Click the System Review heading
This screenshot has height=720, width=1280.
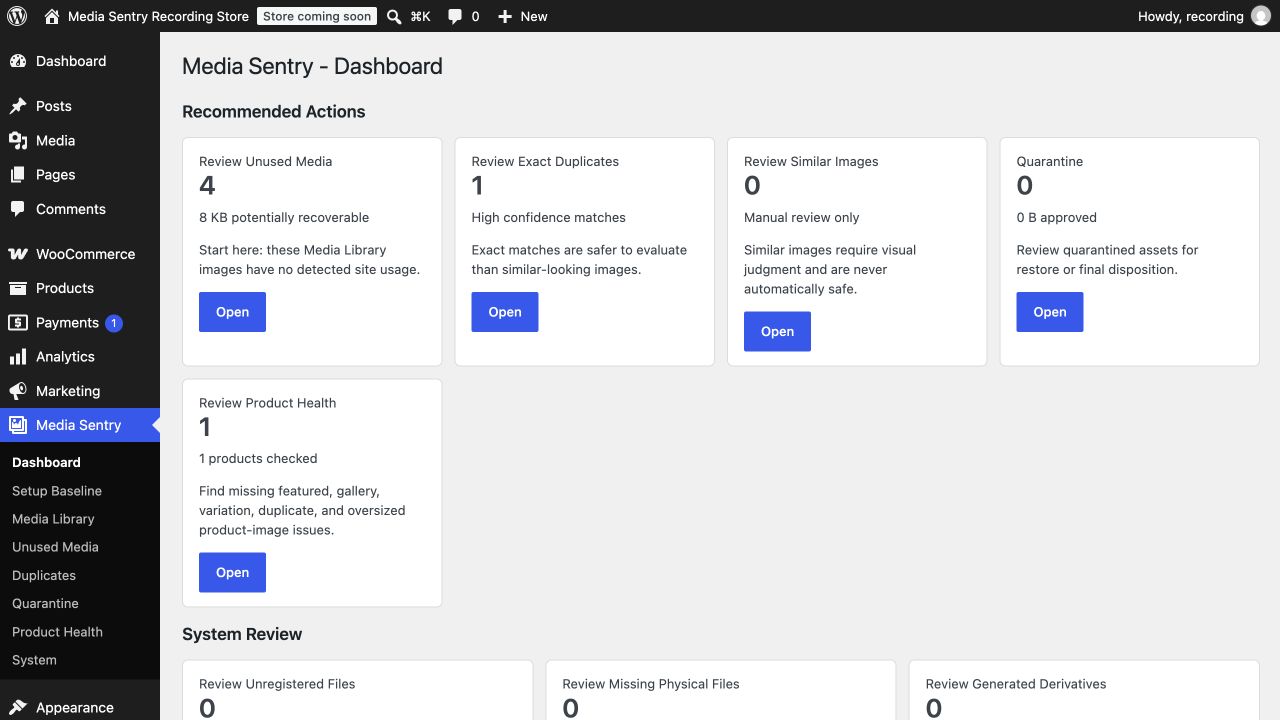point(242,634)
